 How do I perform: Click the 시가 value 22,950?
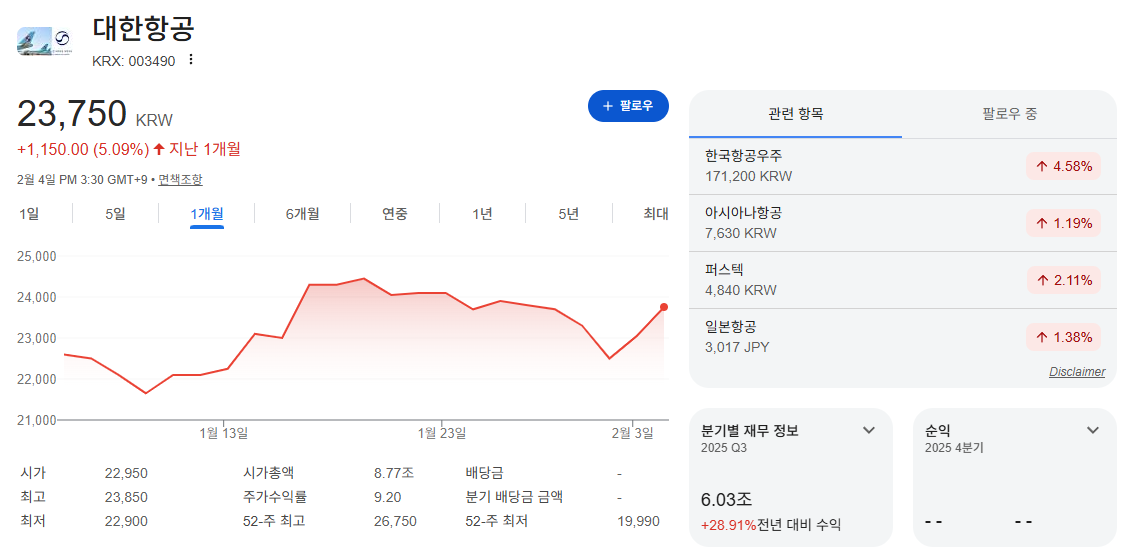click(x=126, y=474)
